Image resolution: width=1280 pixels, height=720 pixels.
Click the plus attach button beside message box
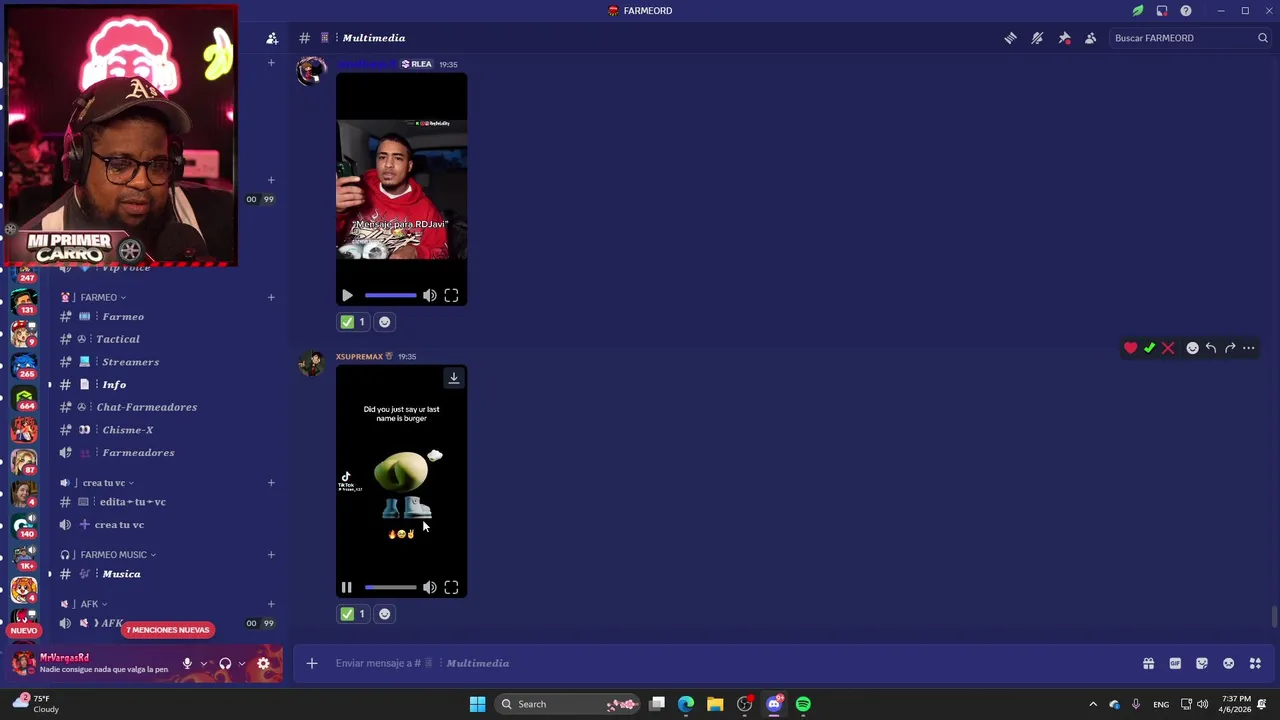point(312,663)
